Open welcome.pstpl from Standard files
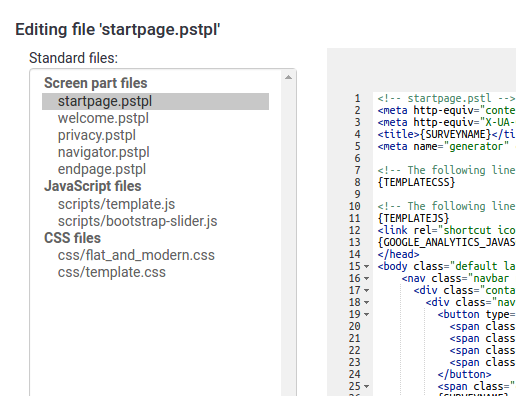 [x=103, y=118]
